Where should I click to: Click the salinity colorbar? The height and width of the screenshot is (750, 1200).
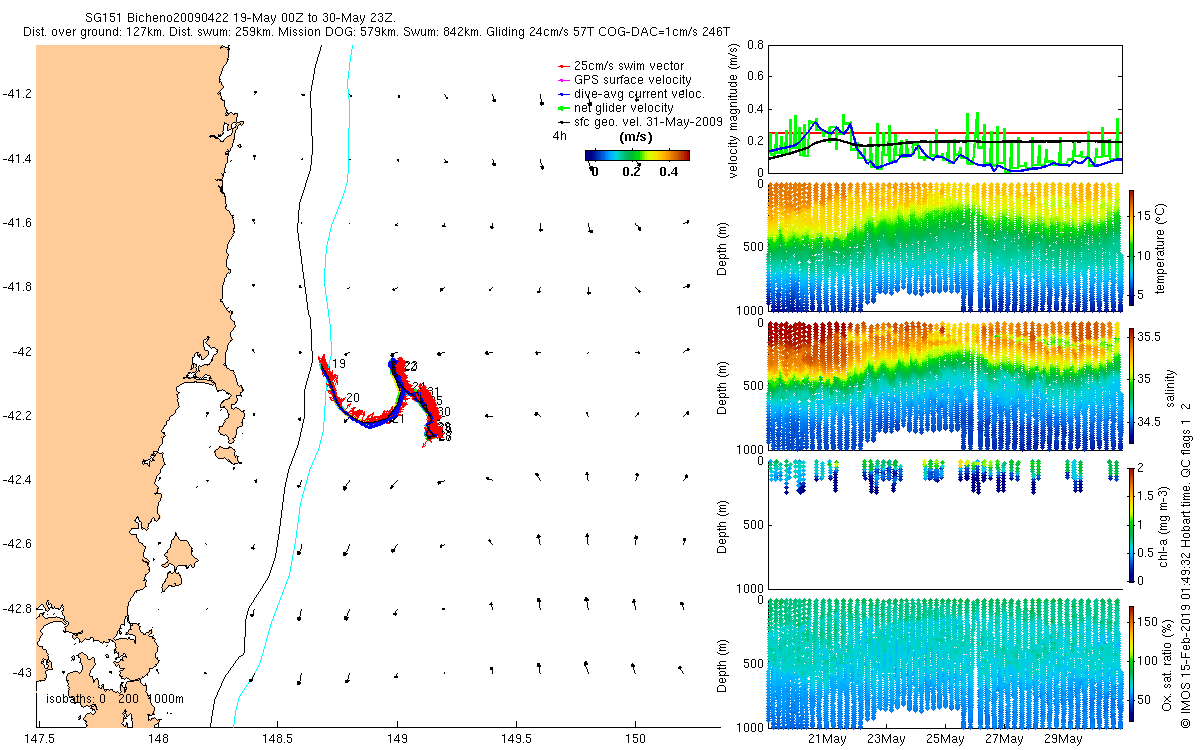click(1132, 385)
